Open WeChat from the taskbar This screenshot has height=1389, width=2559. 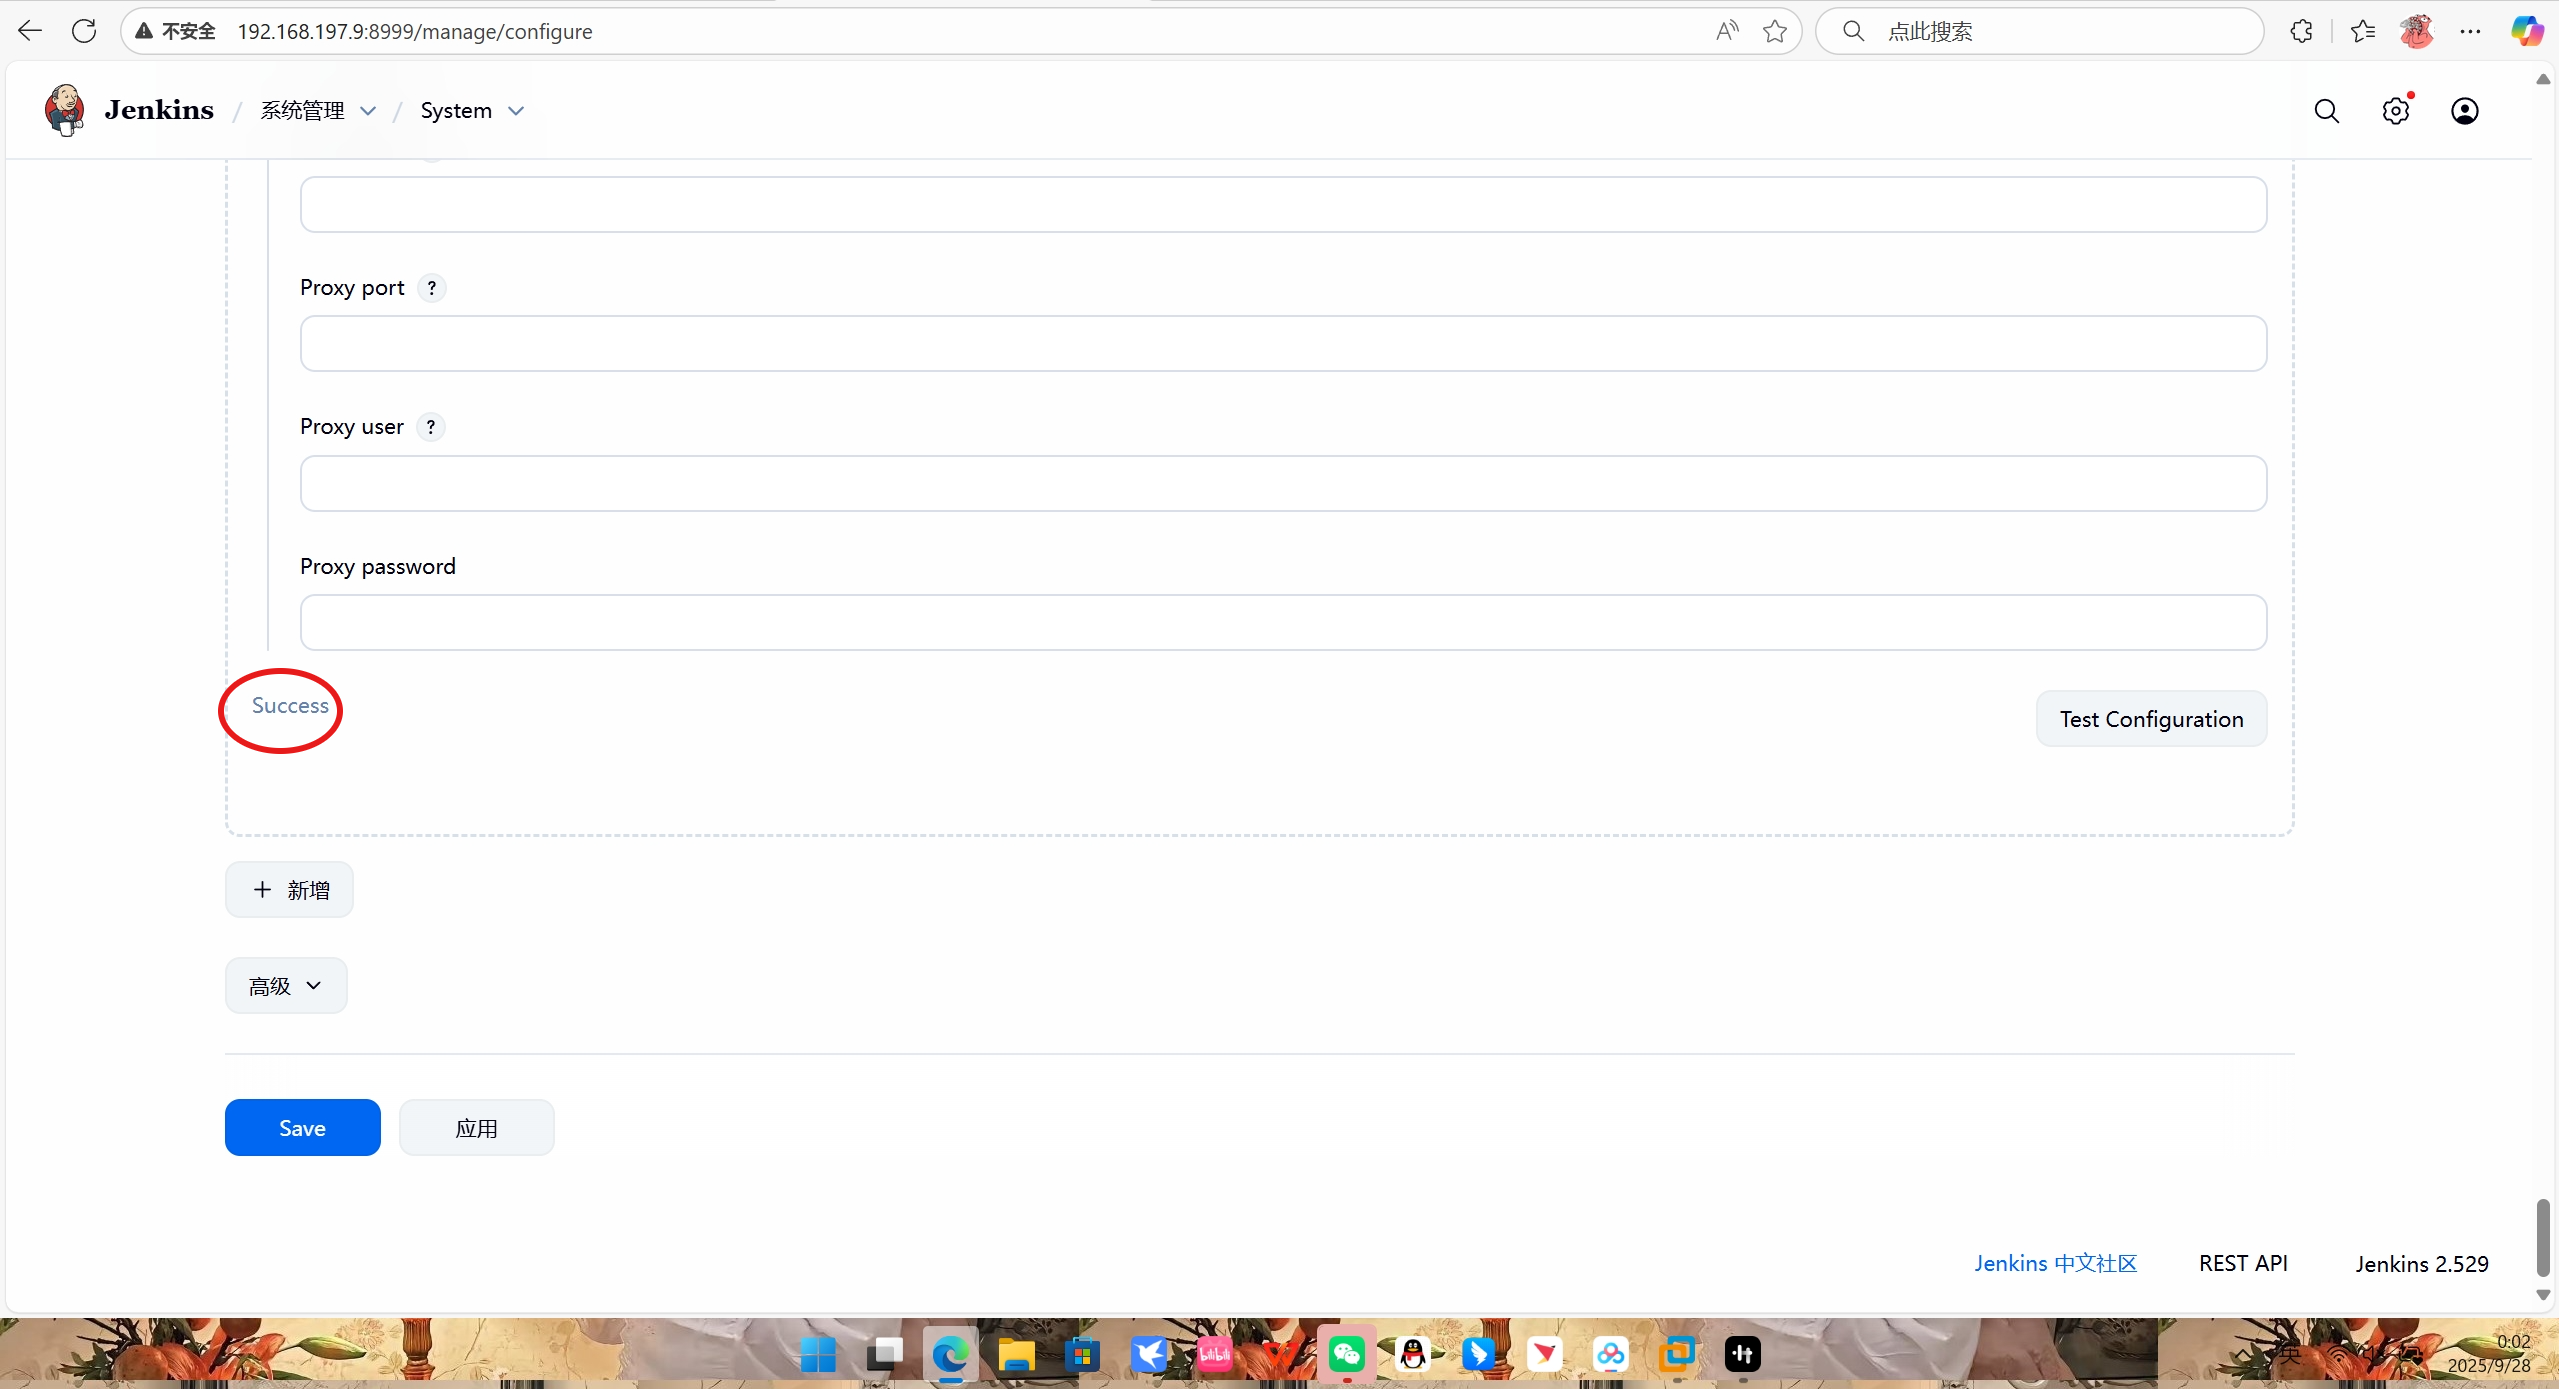[1346, 1354]
